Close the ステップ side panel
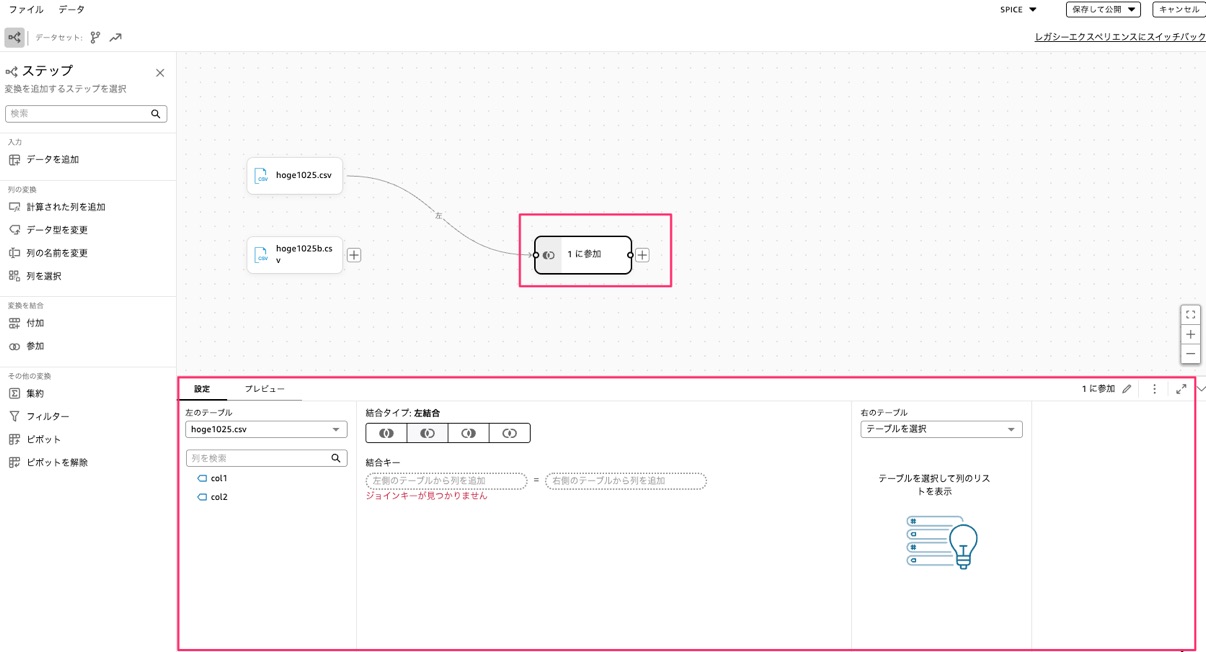 click(x=160, y=73)
